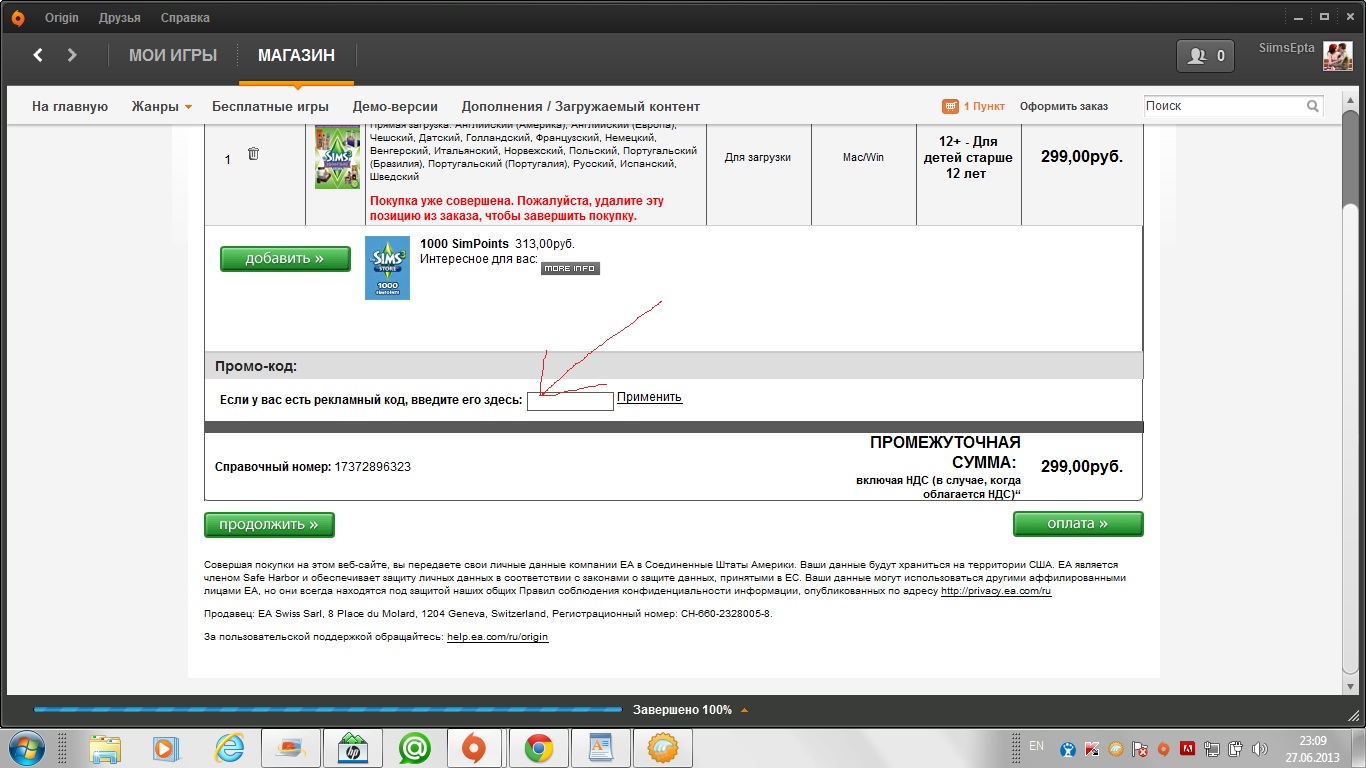This screenshot has width=1366, height=768.
Task: Focus the Поиск search field
Action: [x=1222, y=106]
